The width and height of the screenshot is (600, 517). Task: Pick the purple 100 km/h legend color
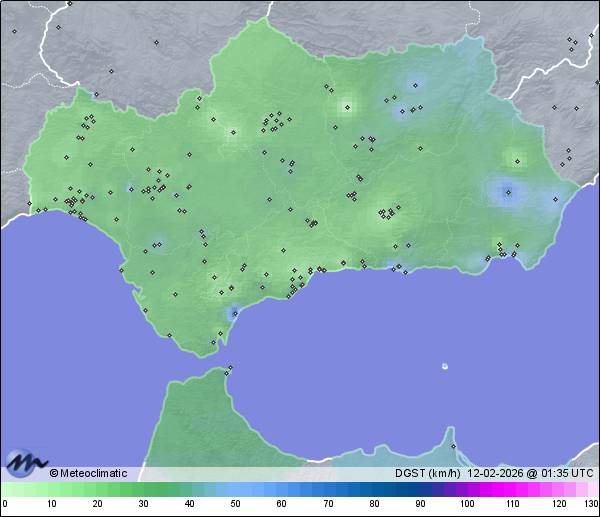pos(466,489)
